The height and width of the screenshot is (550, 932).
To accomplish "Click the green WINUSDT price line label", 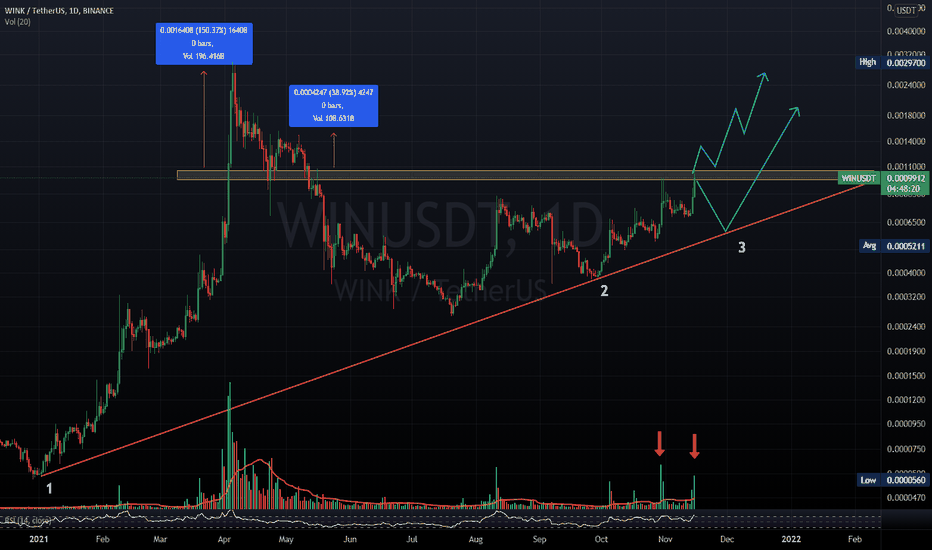I will coord(858,178).
